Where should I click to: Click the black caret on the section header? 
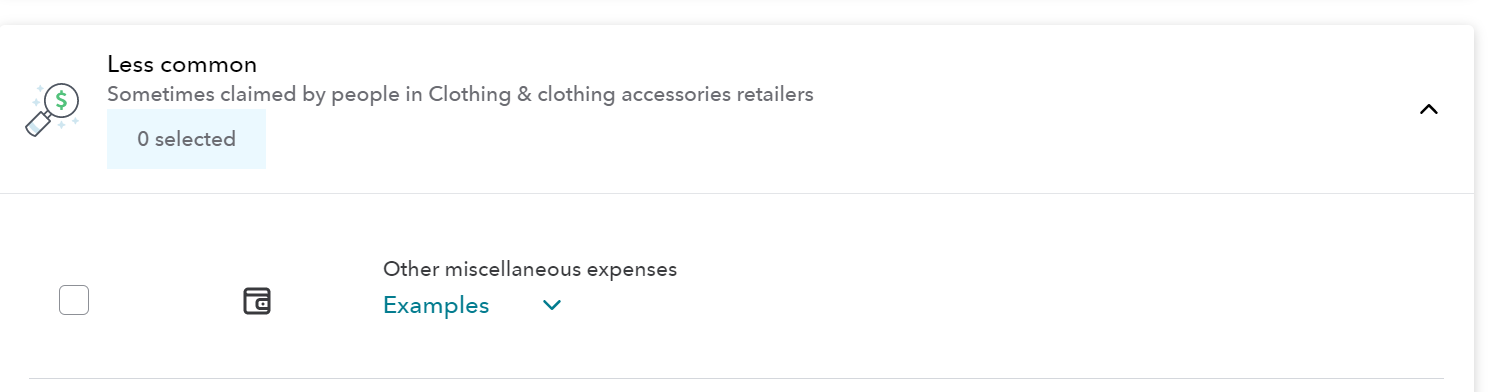(x=1428, y=109)
